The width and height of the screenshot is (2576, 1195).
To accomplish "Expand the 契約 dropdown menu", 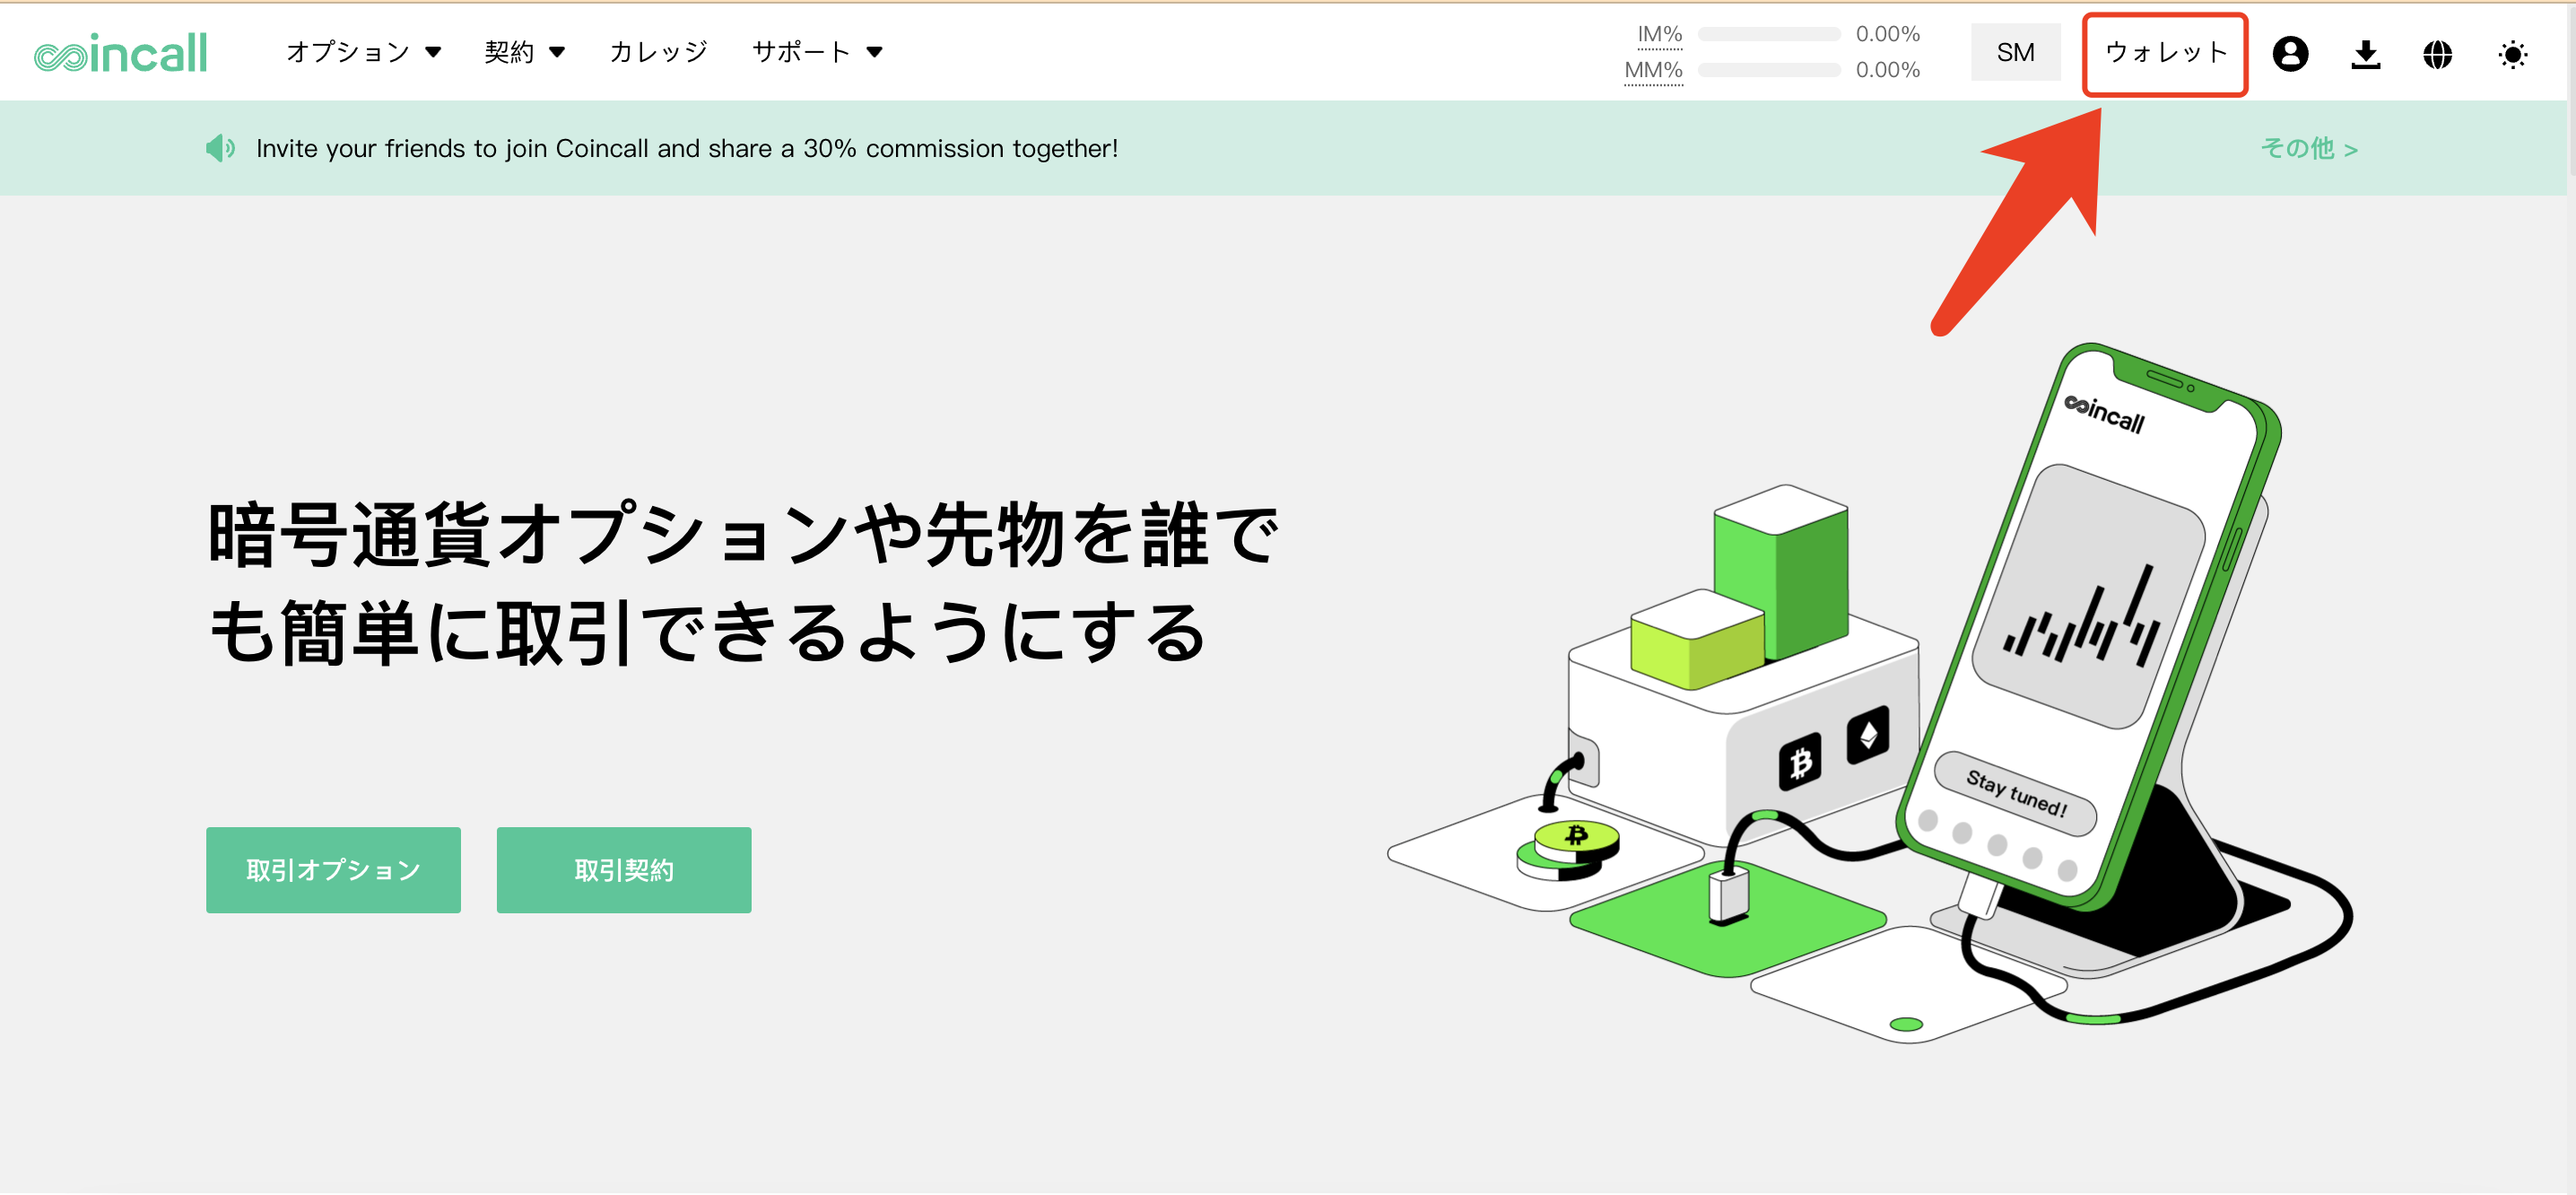I will (x=524, y=52).
